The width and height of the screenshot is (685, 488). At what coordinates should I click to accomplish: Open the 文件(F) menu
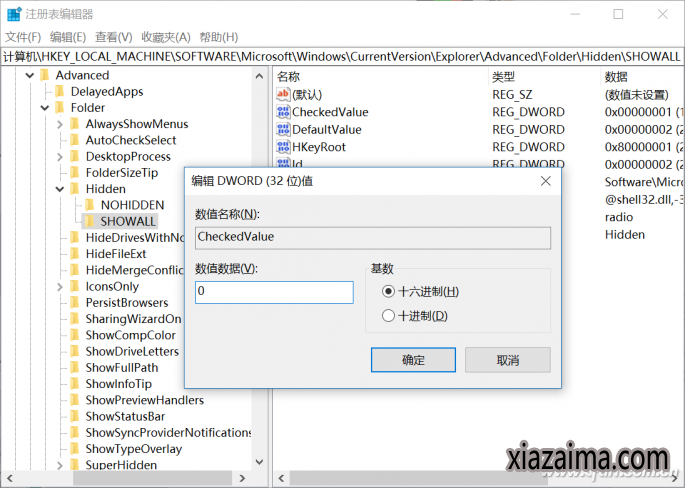(23, 37)
